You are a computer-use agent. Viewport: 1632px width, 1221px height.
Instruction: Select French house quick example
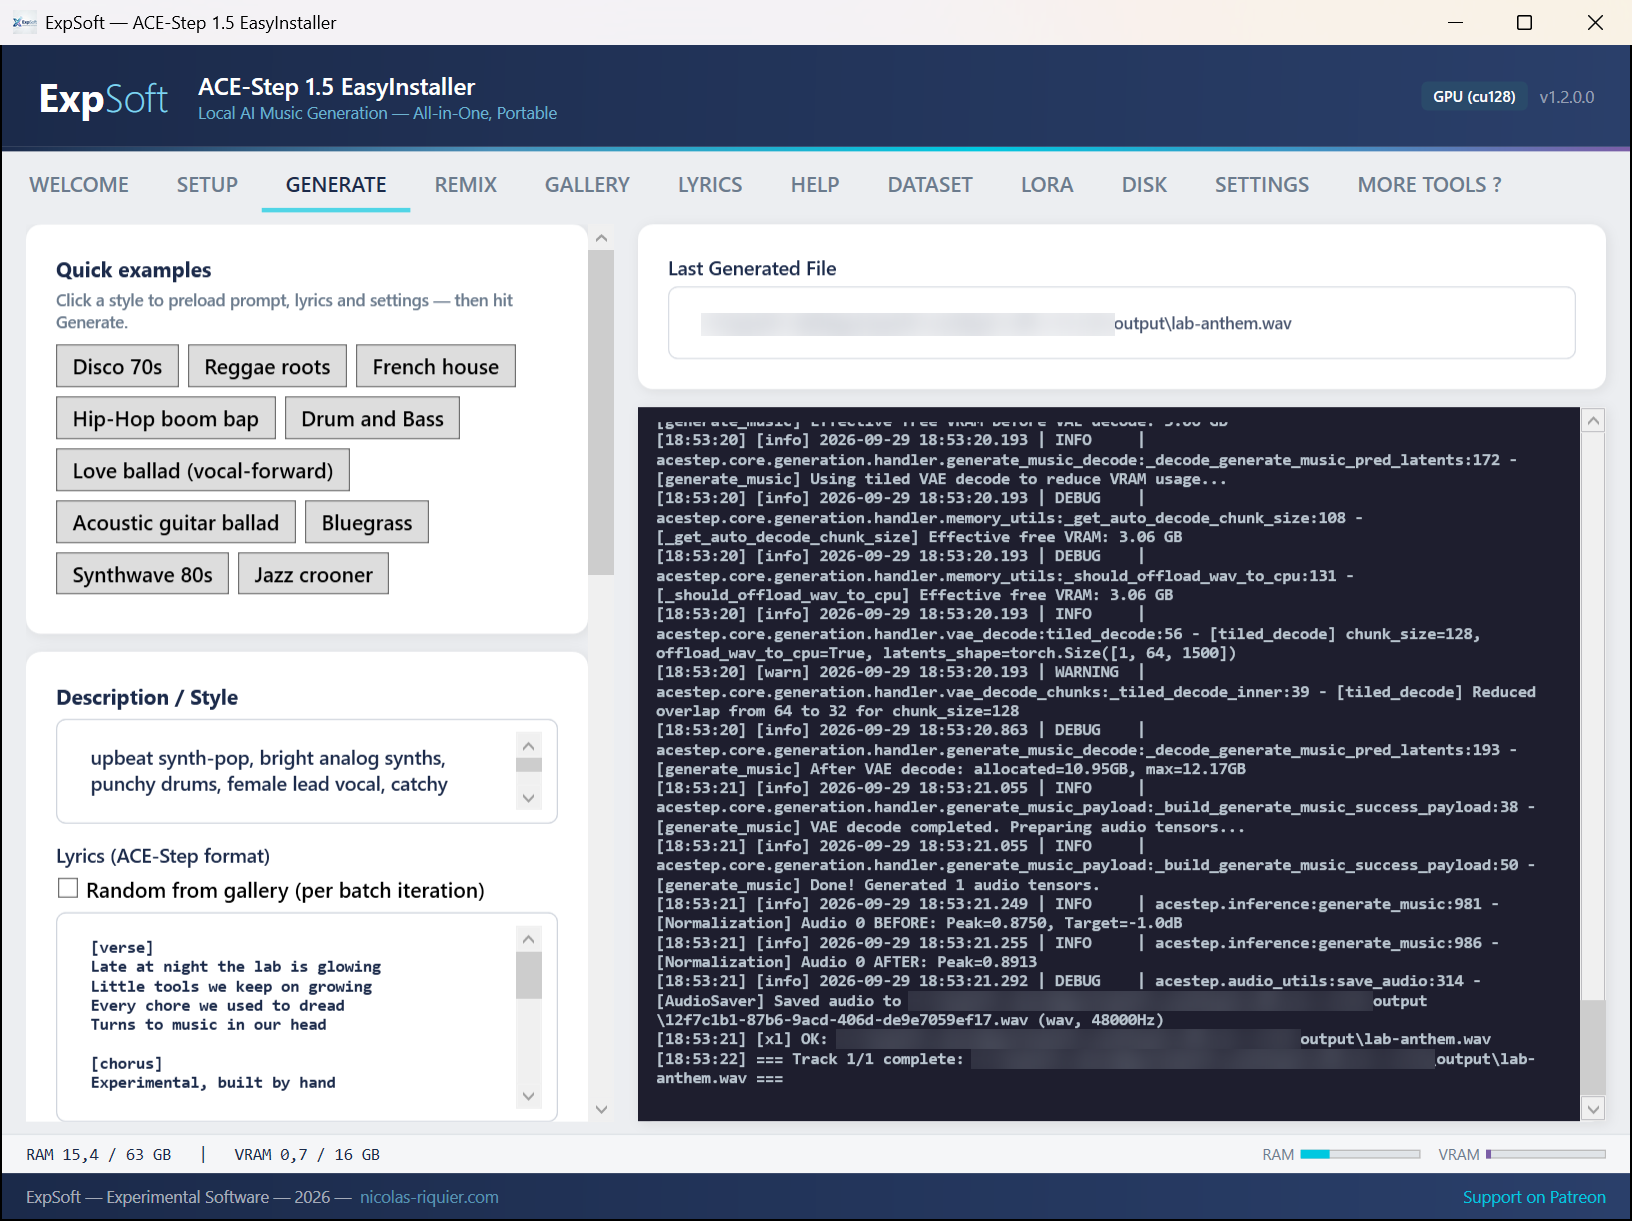[436, 366]
